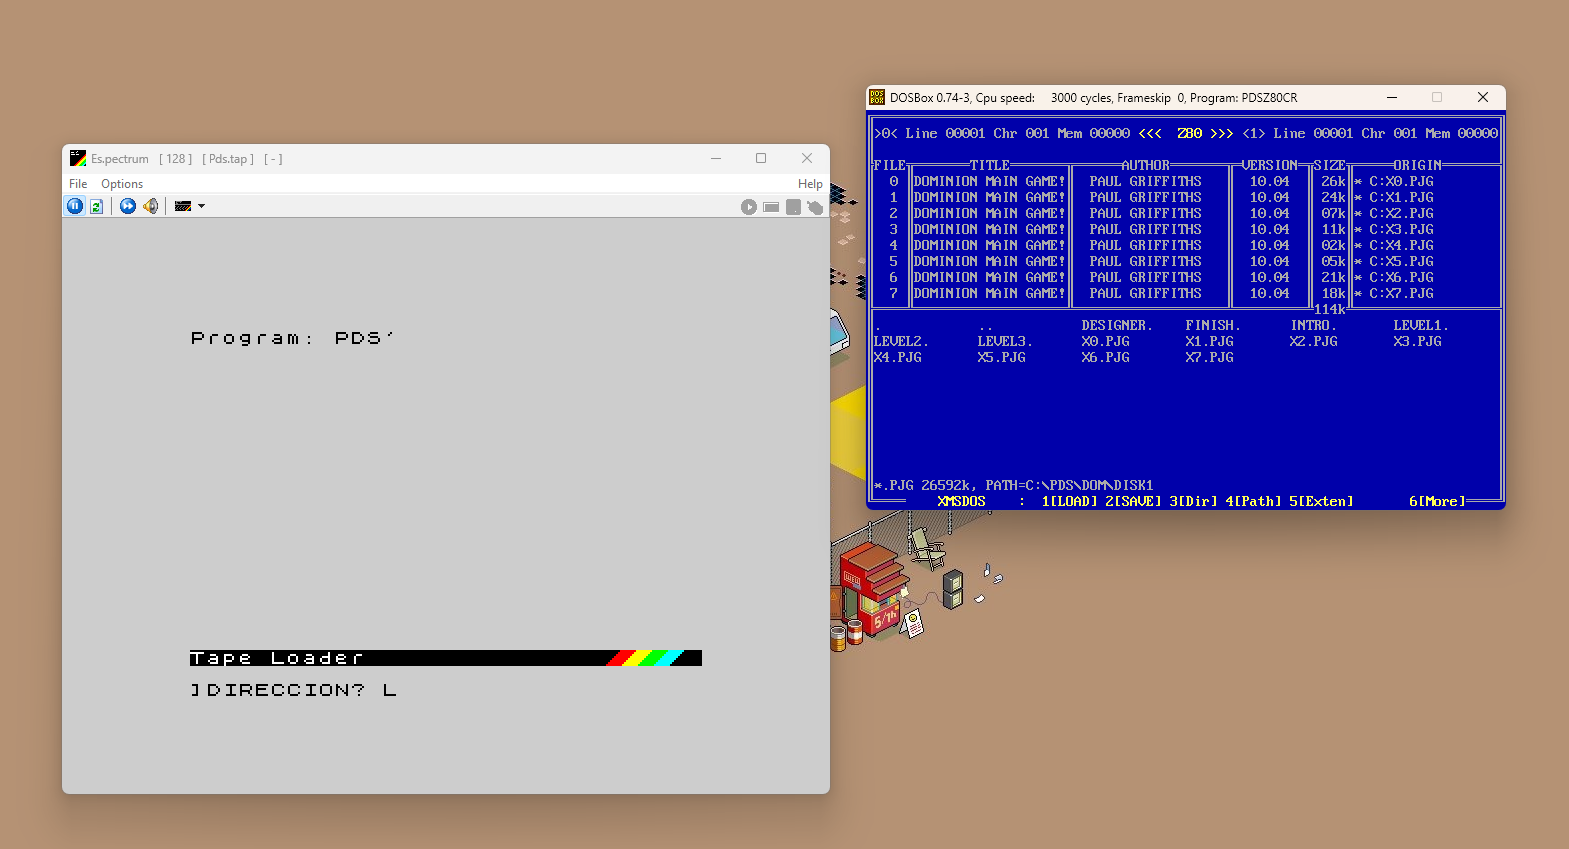Click the green reset machine icon
The width and height of the screenshot is (1569, 849).
(97, 206)
